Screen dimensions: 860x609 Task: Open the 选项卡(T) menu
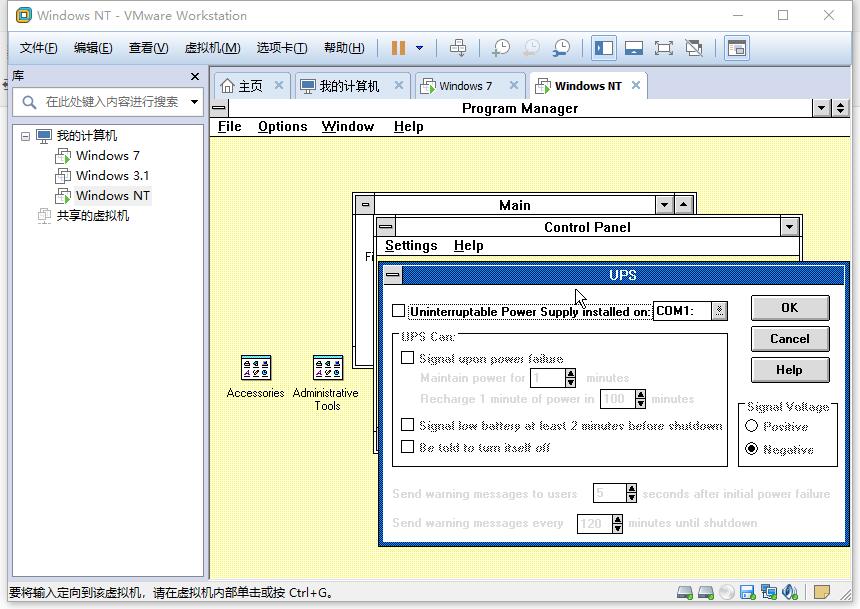(x=282, y=48)
